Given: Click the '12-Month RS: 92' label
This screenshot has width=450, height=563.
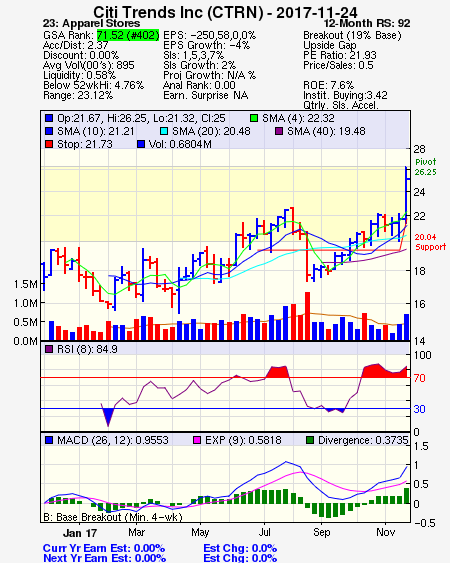Looking at the screenshot, I should (x=367, y=23).
